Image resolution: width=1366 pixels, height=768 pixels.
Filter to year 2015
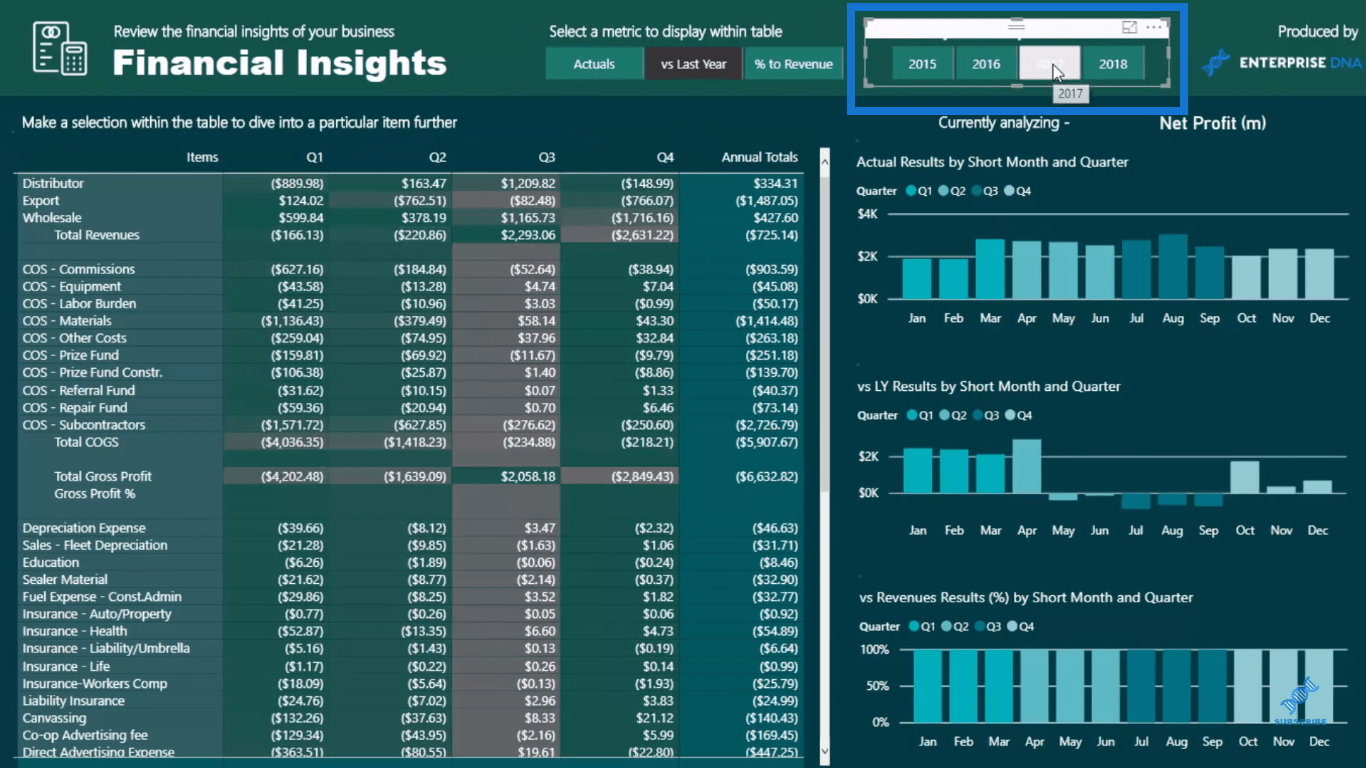pyautogui.click(x=922, y=64)
